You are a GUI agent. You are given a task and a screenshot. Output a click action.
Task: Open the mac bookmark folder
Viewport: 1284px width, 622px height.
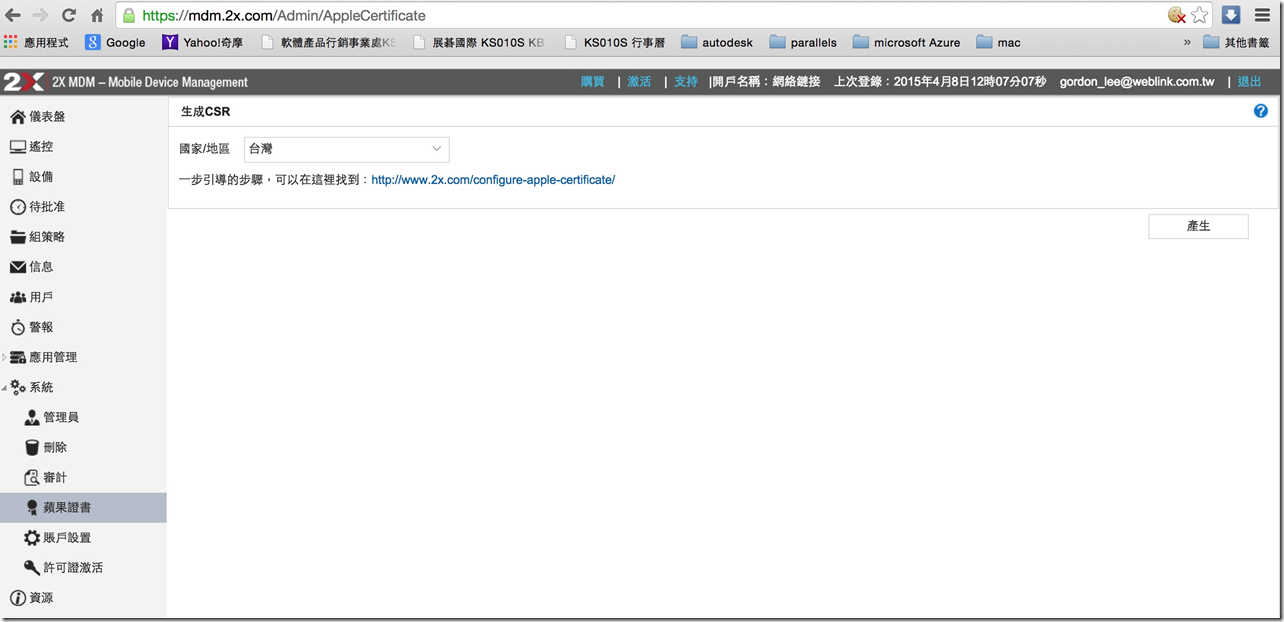998,43
